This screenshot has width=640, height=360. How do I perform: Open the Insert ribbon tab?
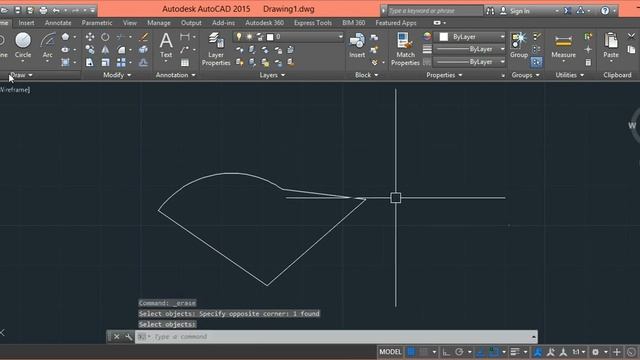(26, 23)
